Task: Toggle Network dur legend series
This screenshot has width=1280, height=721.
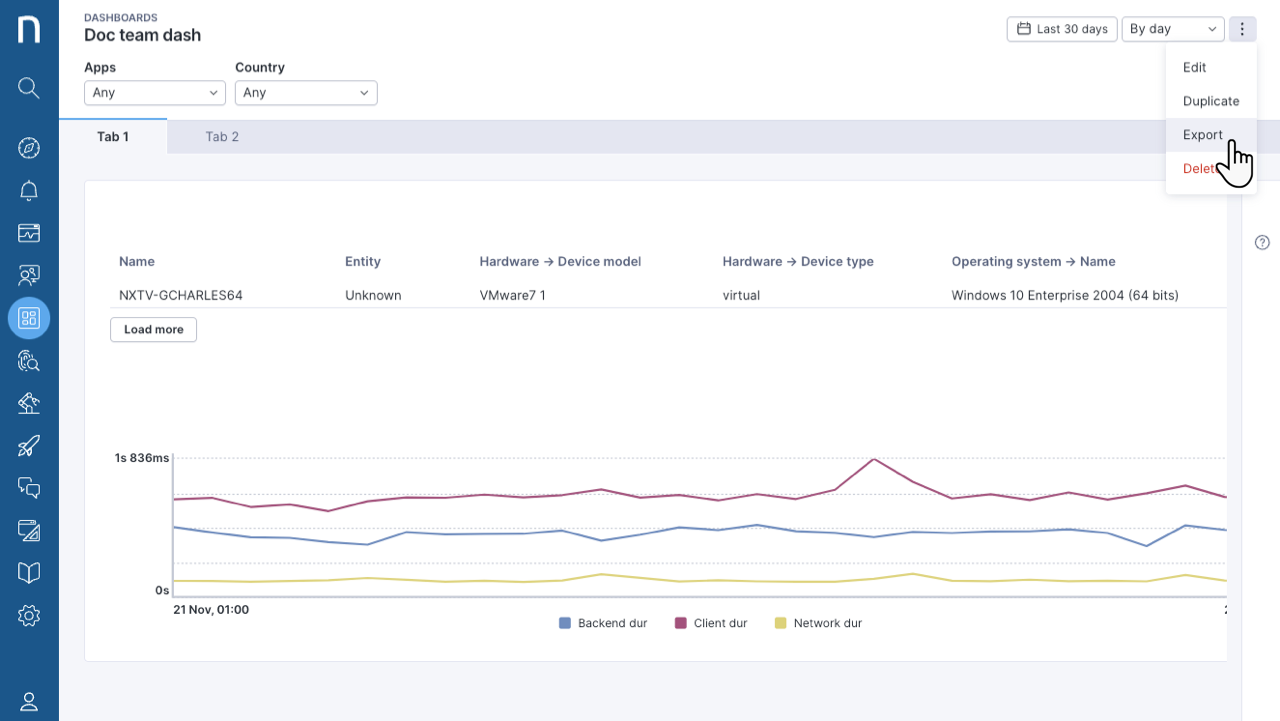Action: [818, 623]
